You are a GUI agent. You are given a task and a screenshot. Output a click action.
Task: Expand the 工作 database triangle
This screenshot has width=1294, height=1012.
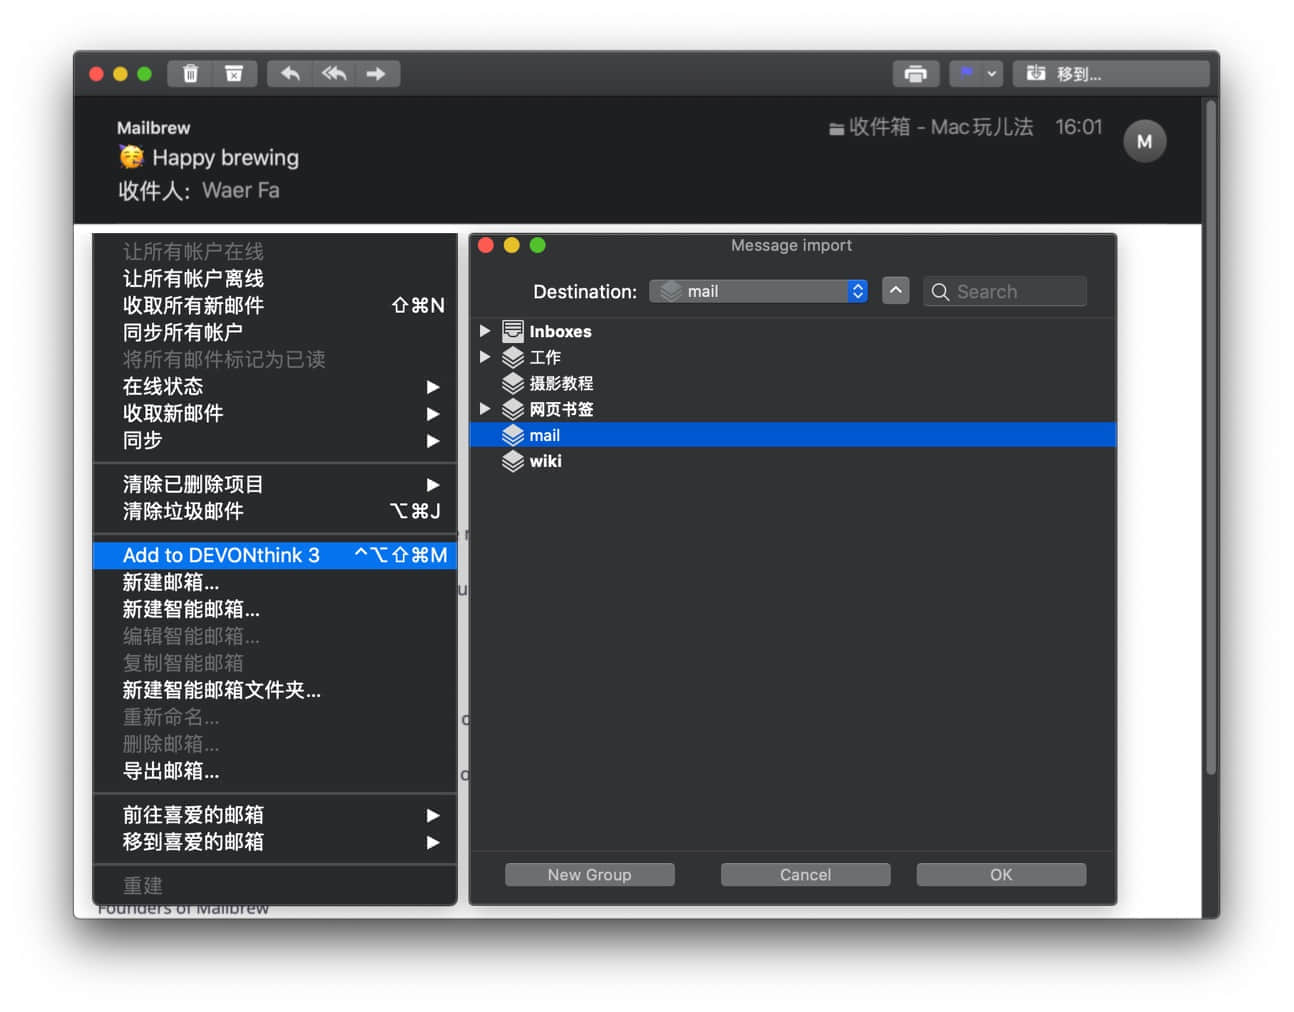click(485, 356)
